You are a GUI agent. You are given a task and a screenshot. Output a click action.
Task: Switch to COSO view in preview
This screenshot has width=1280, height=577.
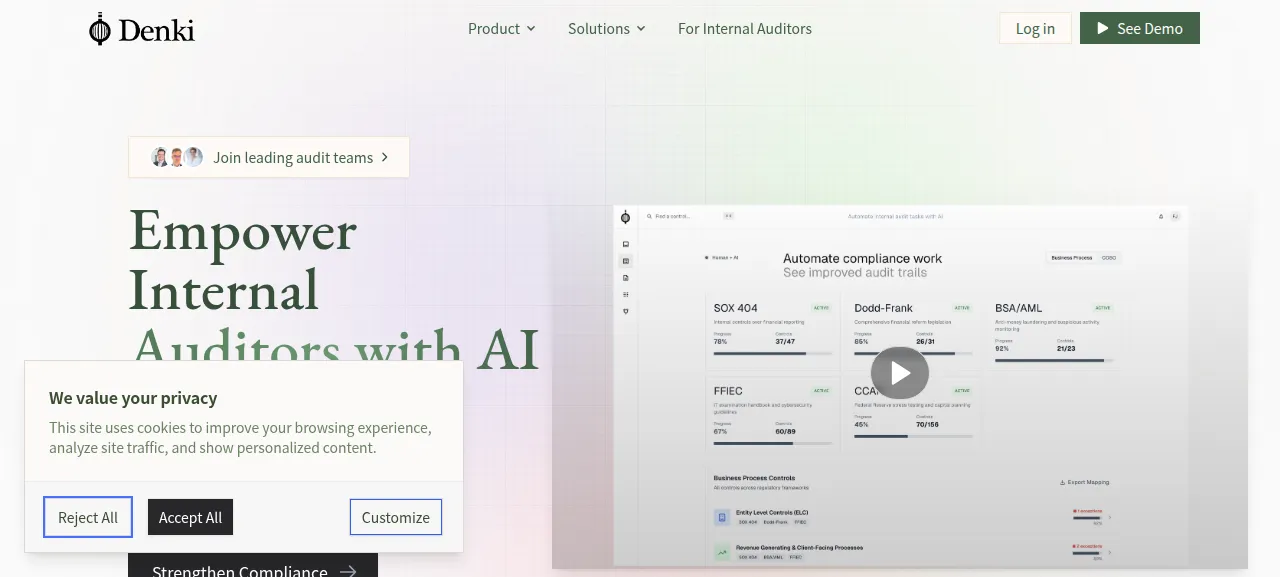coord(1108,257)
